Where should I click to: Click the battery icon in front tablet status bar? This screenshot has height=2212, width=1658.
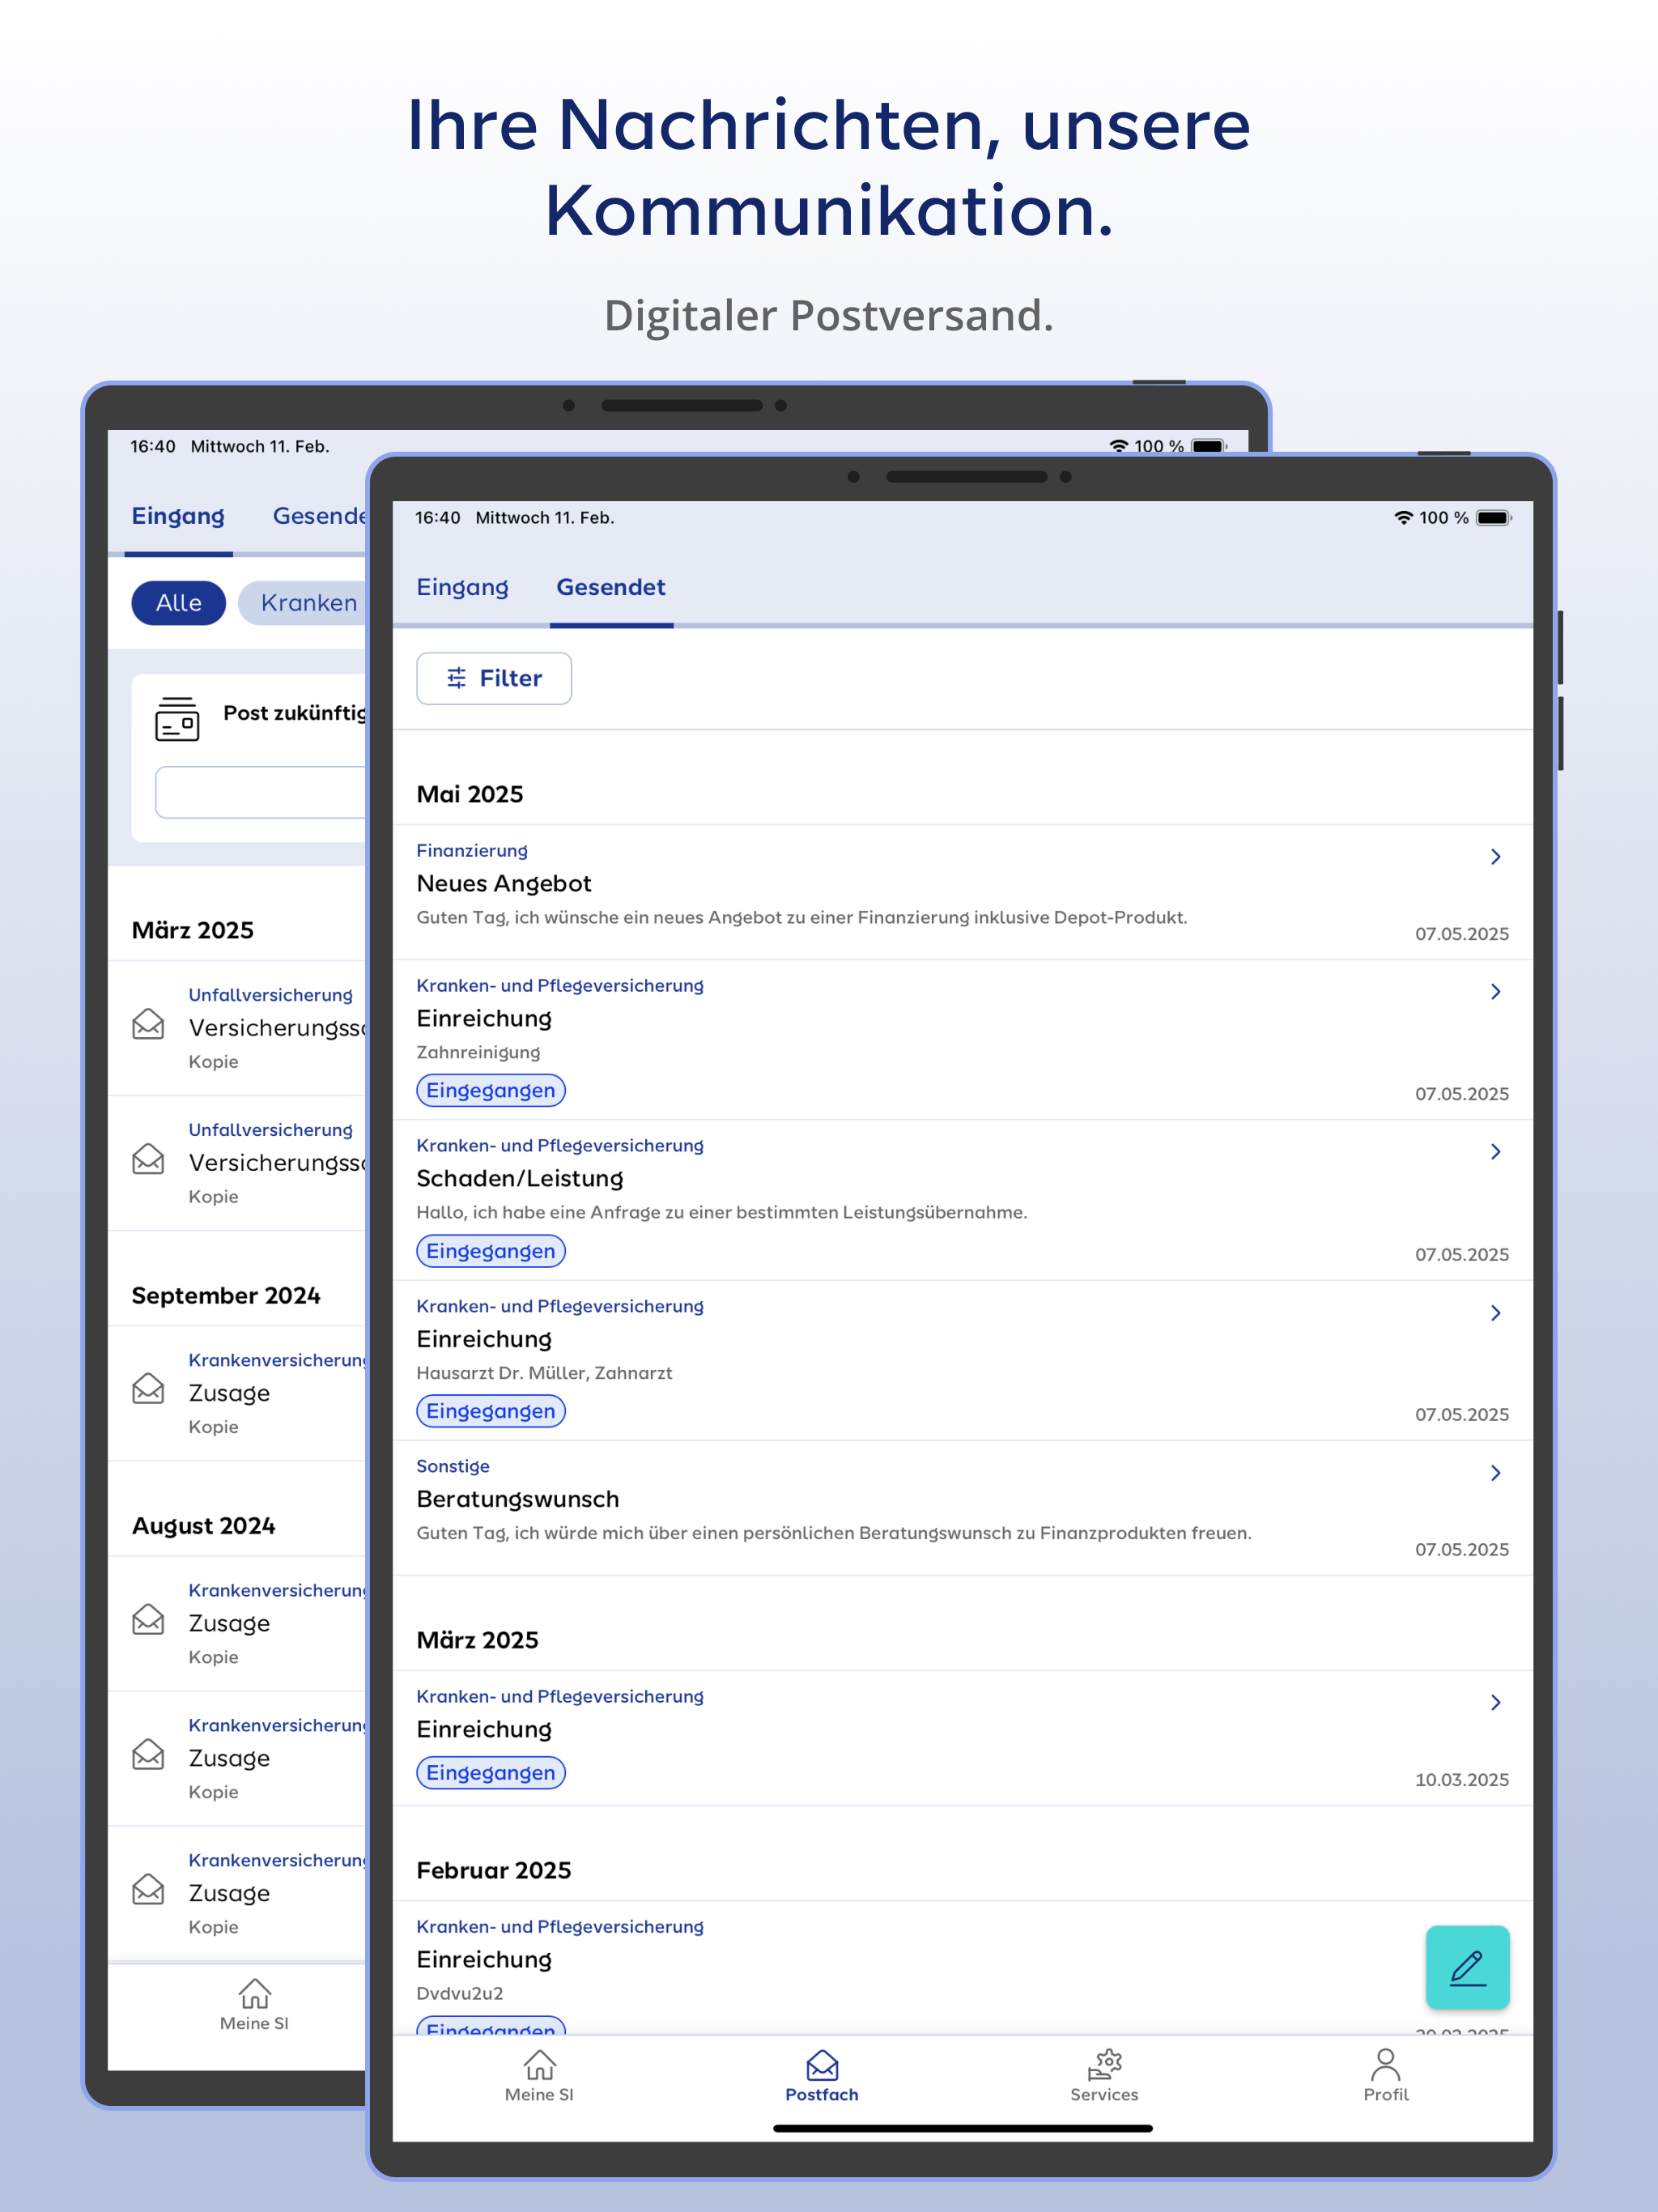pyautogui.click(x=1493, y=518)
